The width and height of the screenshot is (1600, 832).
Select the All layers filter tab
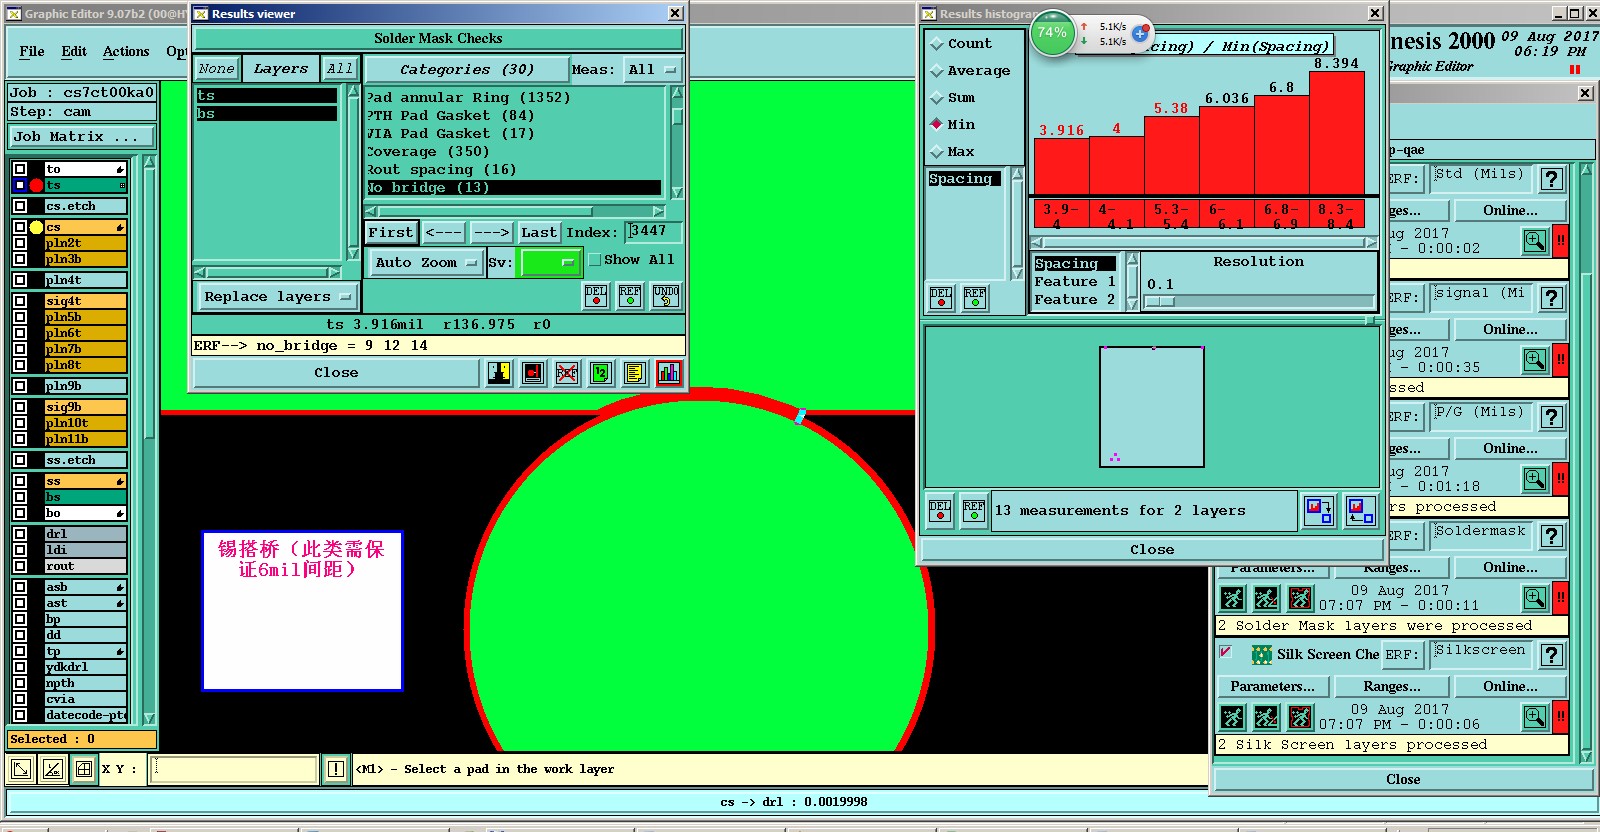[340, 69]
